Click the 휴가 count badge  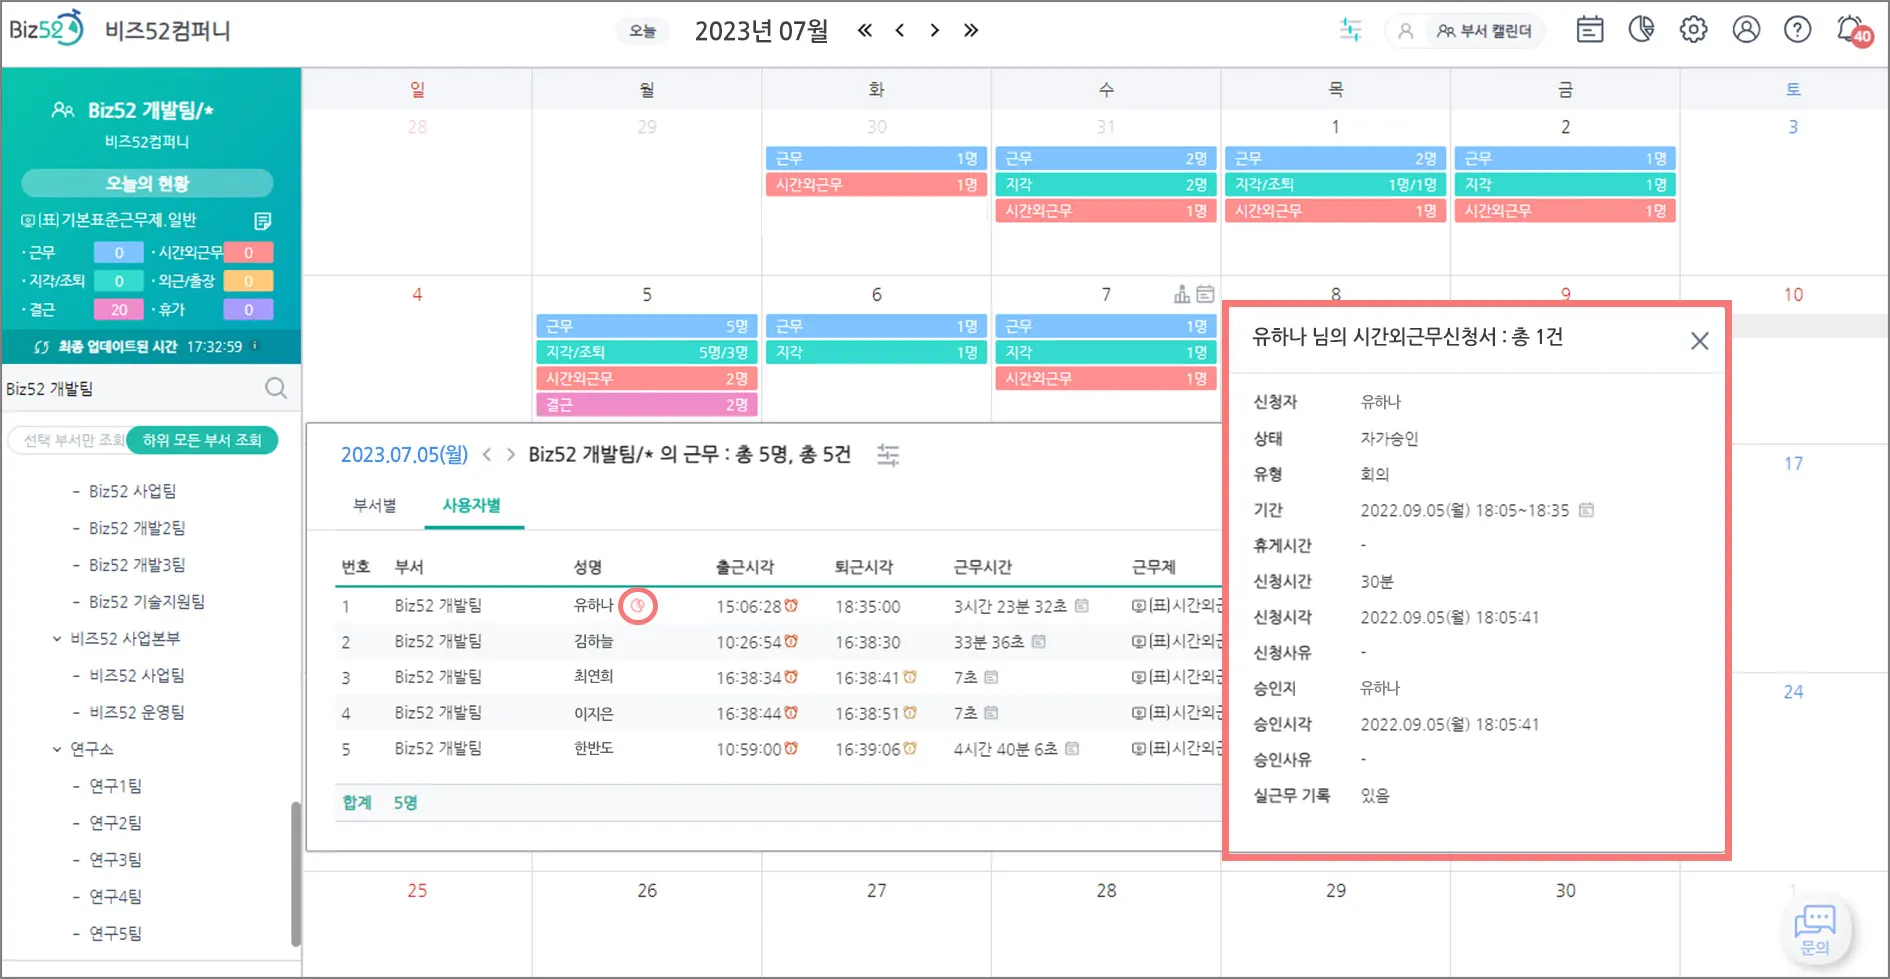(x=248, y=310)
